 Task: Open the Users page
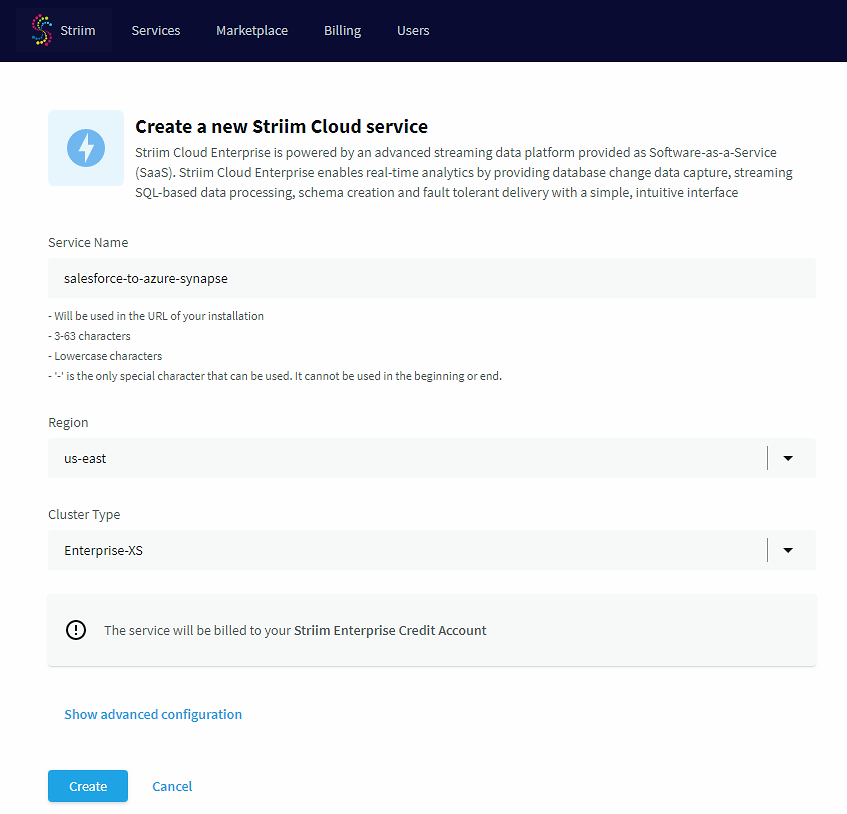pyautogui.click(x=413, y=31)
